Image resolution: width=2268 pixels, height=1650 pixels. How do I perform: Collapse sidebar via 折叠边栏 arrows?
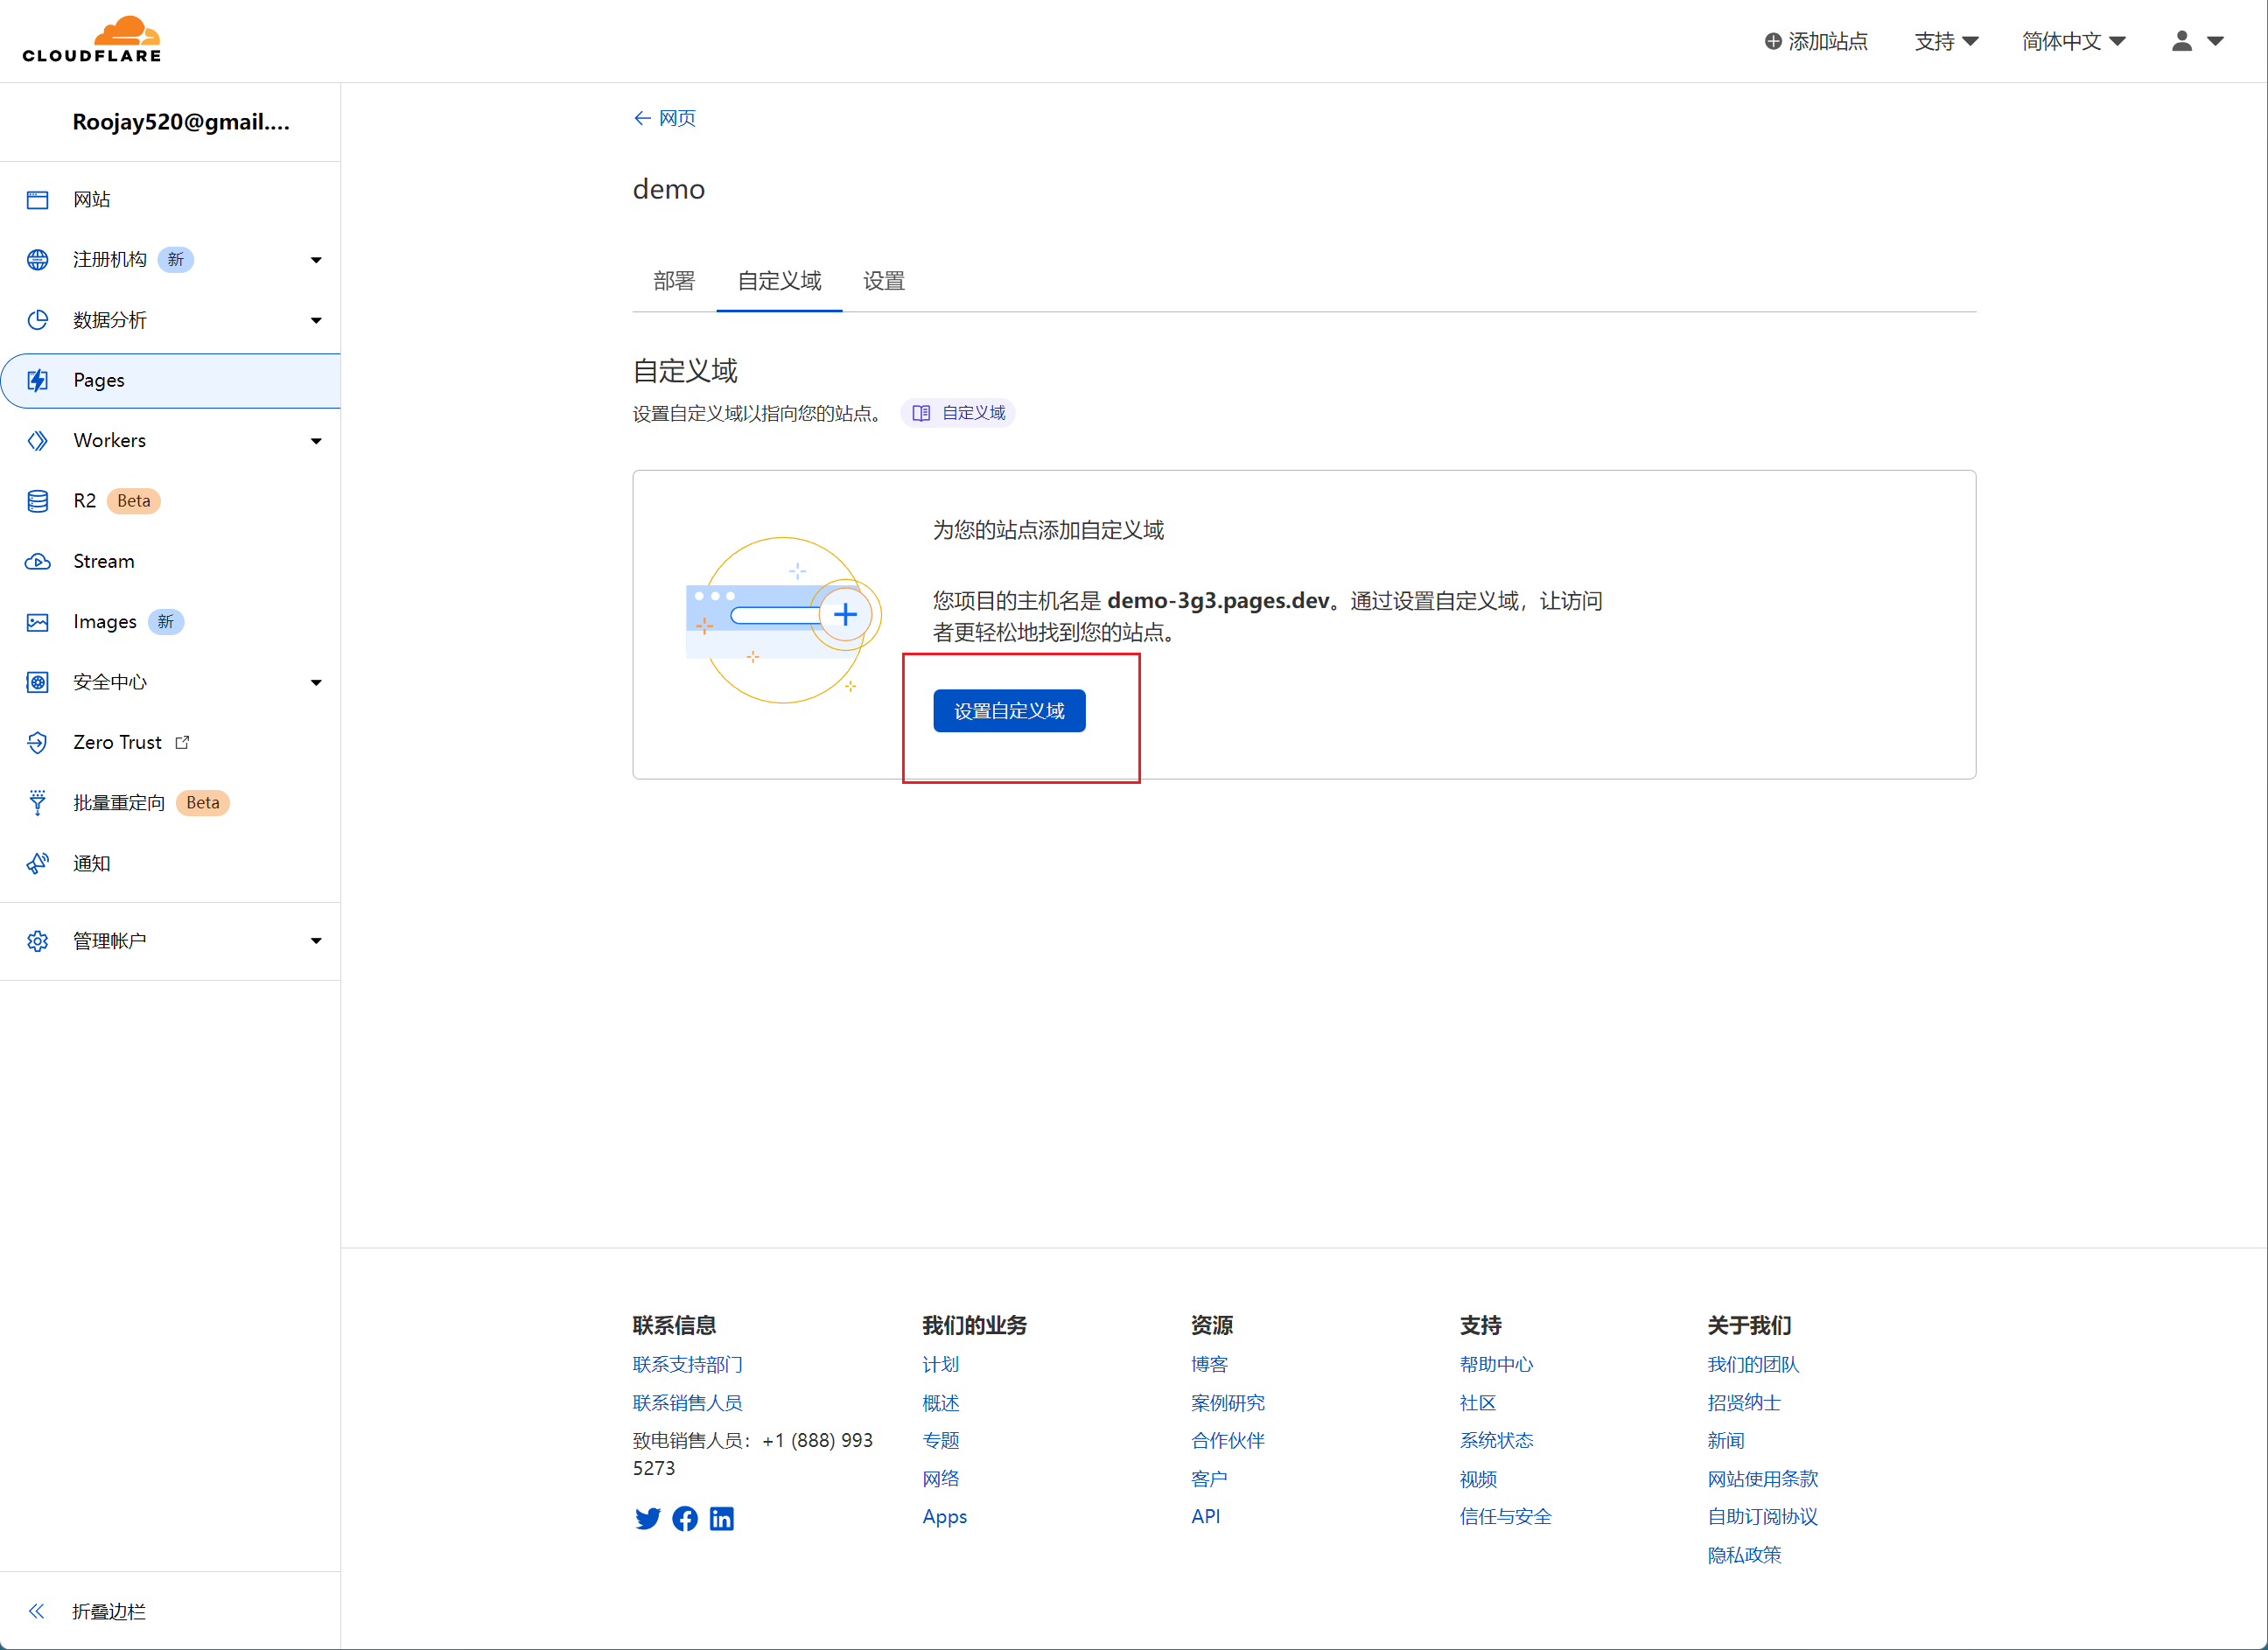click(38, 1611)
